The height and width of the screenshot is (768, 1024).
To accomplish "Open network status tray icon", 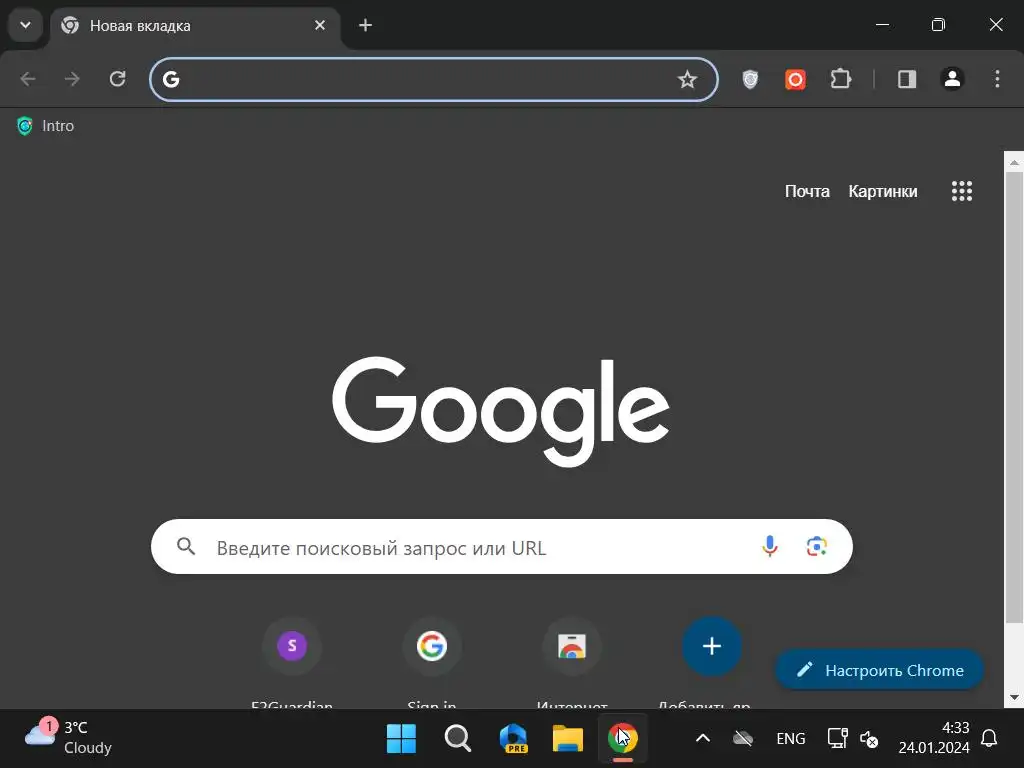I will (x=837, y=739).
